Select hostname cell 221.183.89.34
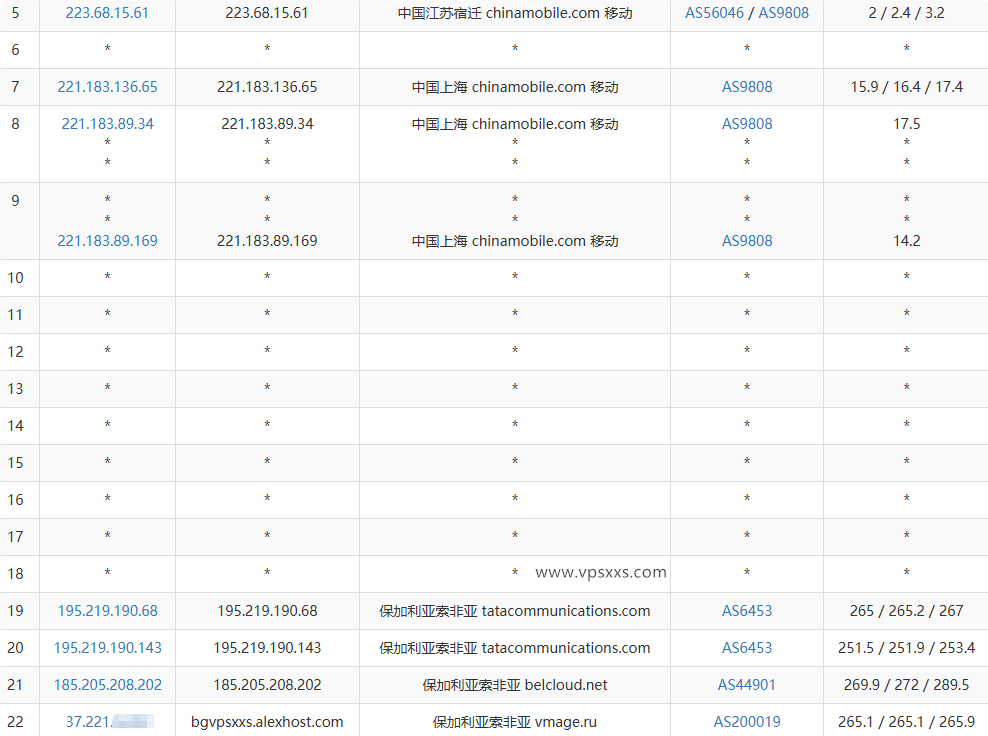The width and height of the screenshot is (988, 736). (267, 124)
